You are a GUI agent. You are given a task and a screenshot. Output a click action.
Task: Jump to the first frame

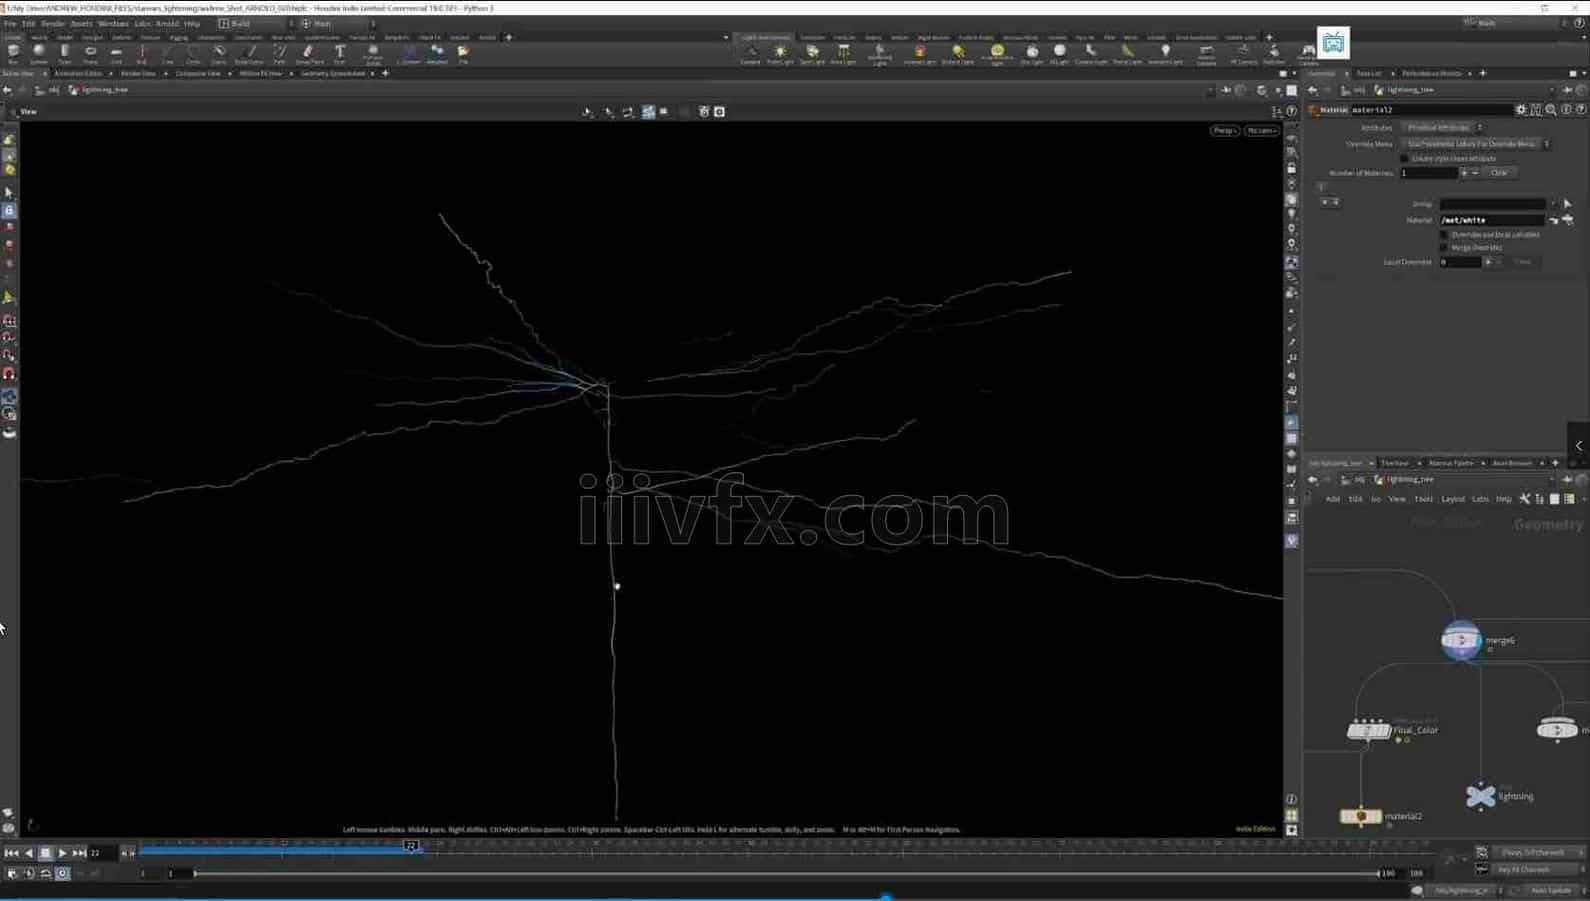click(11, 853)
